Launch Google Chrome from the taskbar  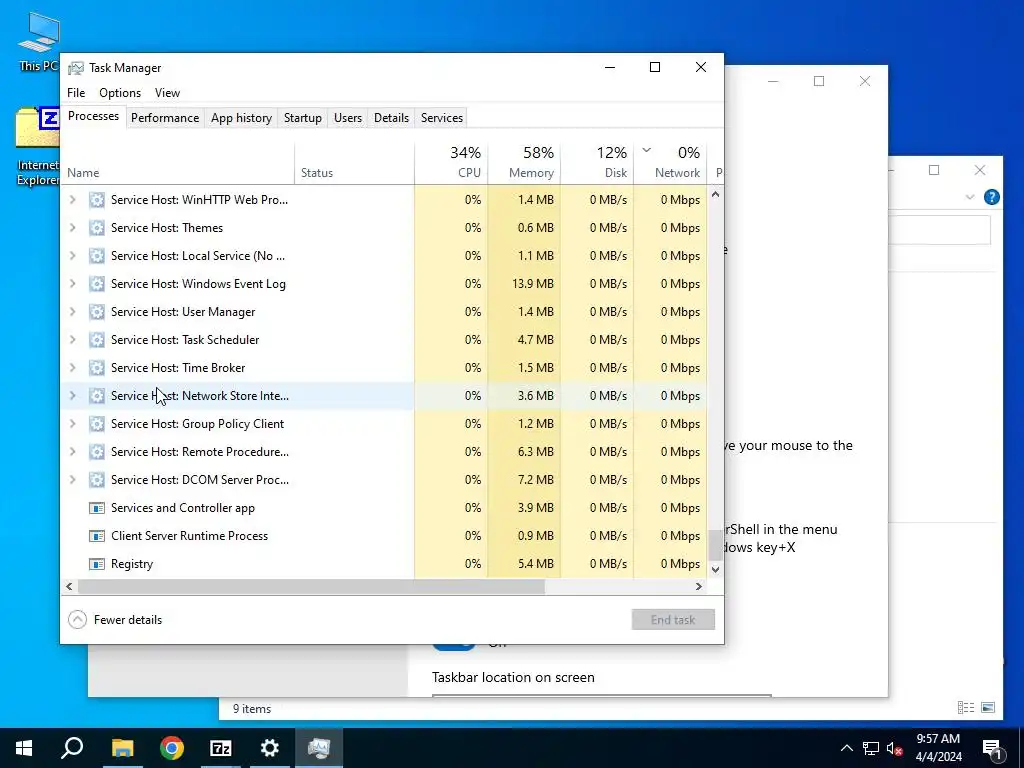pos(172,748)
